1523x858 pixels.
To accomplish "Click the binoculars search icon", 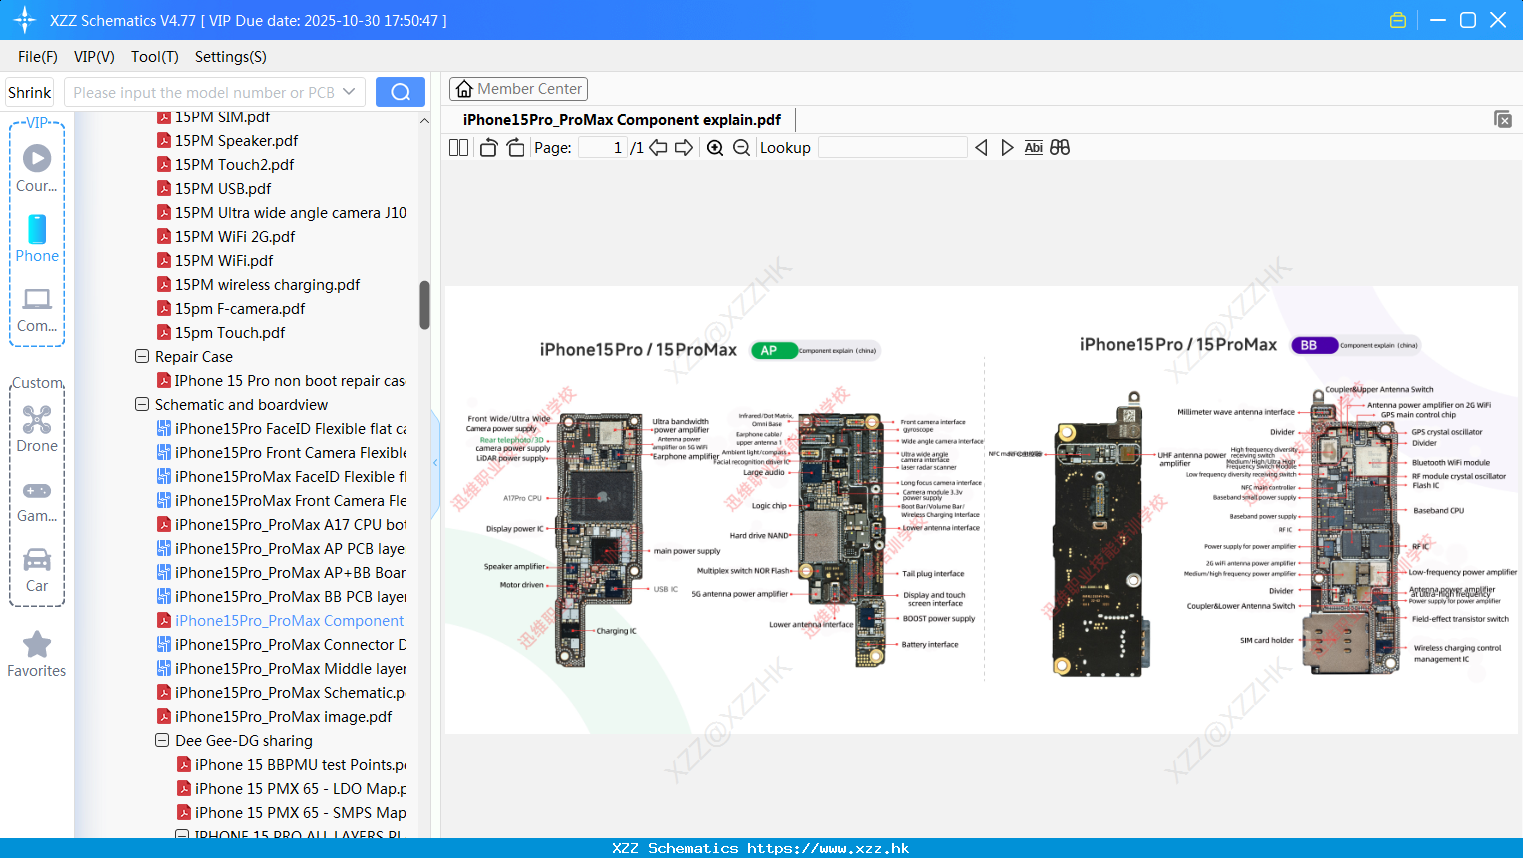I will (x=1060, y=148).
